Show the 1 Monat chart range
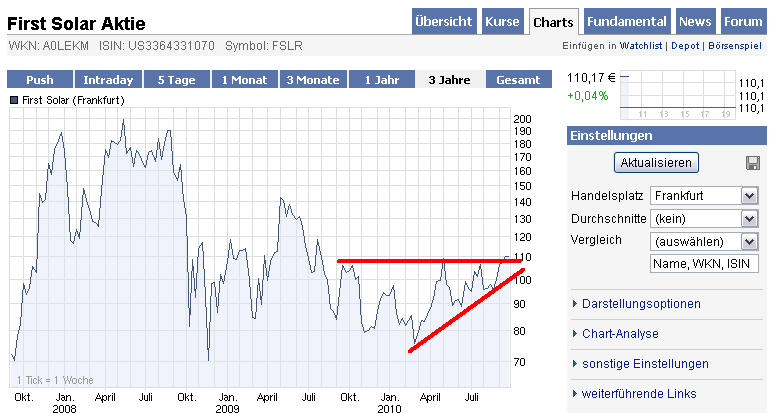 click(245, 80)
